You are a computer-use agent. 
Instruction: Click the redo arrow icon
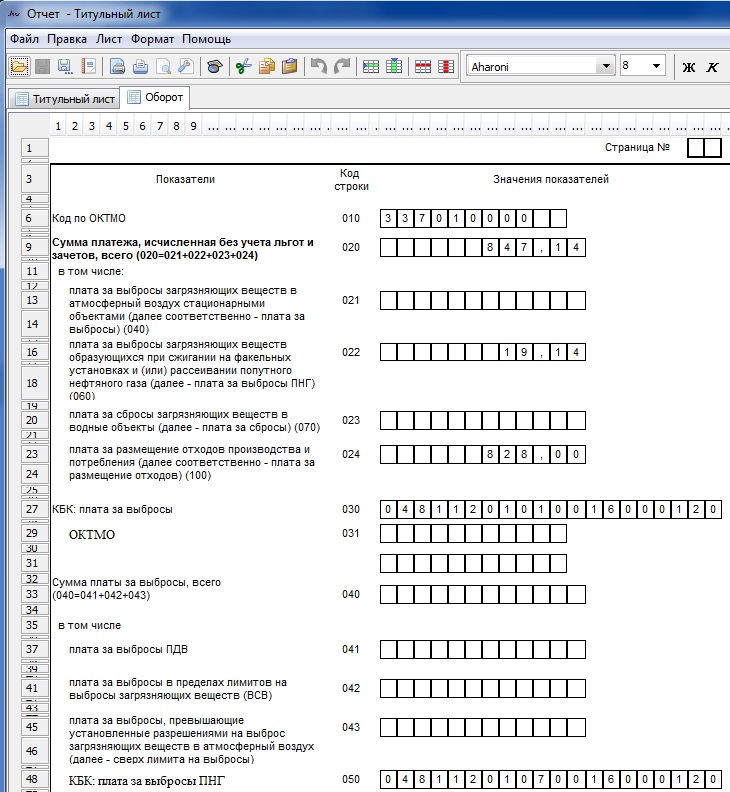click(x=342, y=67)
